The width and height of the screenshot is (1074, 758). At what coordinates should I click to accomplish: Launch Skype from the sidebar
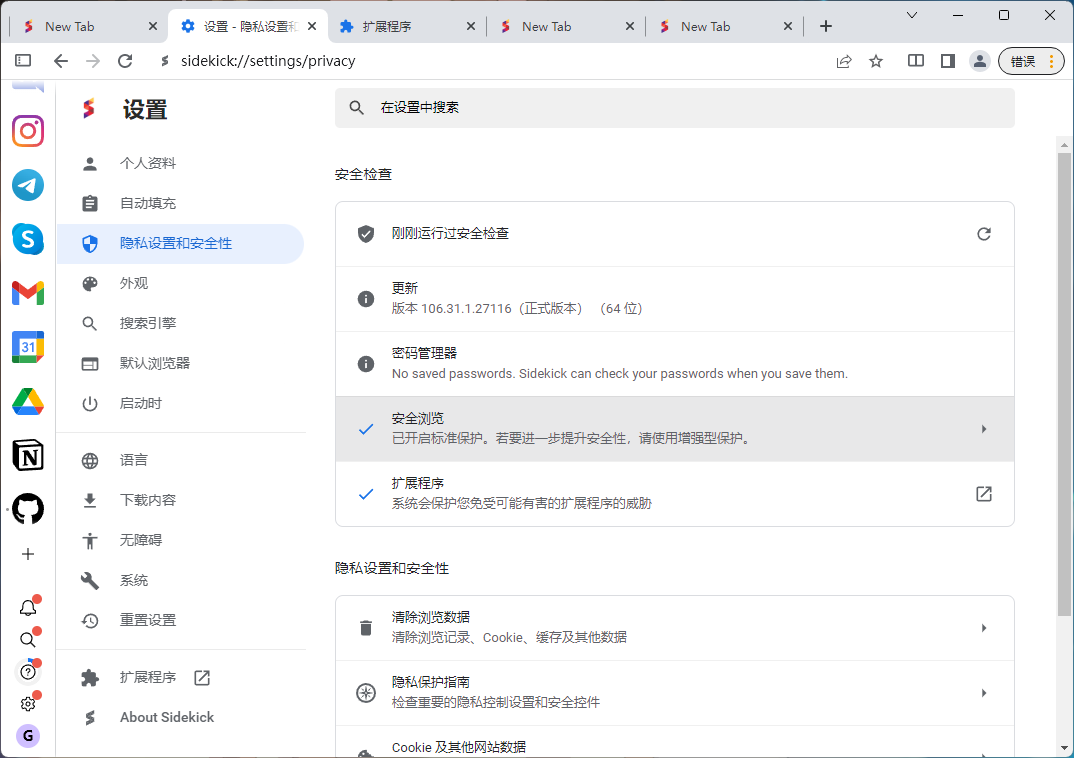[28, 239]
